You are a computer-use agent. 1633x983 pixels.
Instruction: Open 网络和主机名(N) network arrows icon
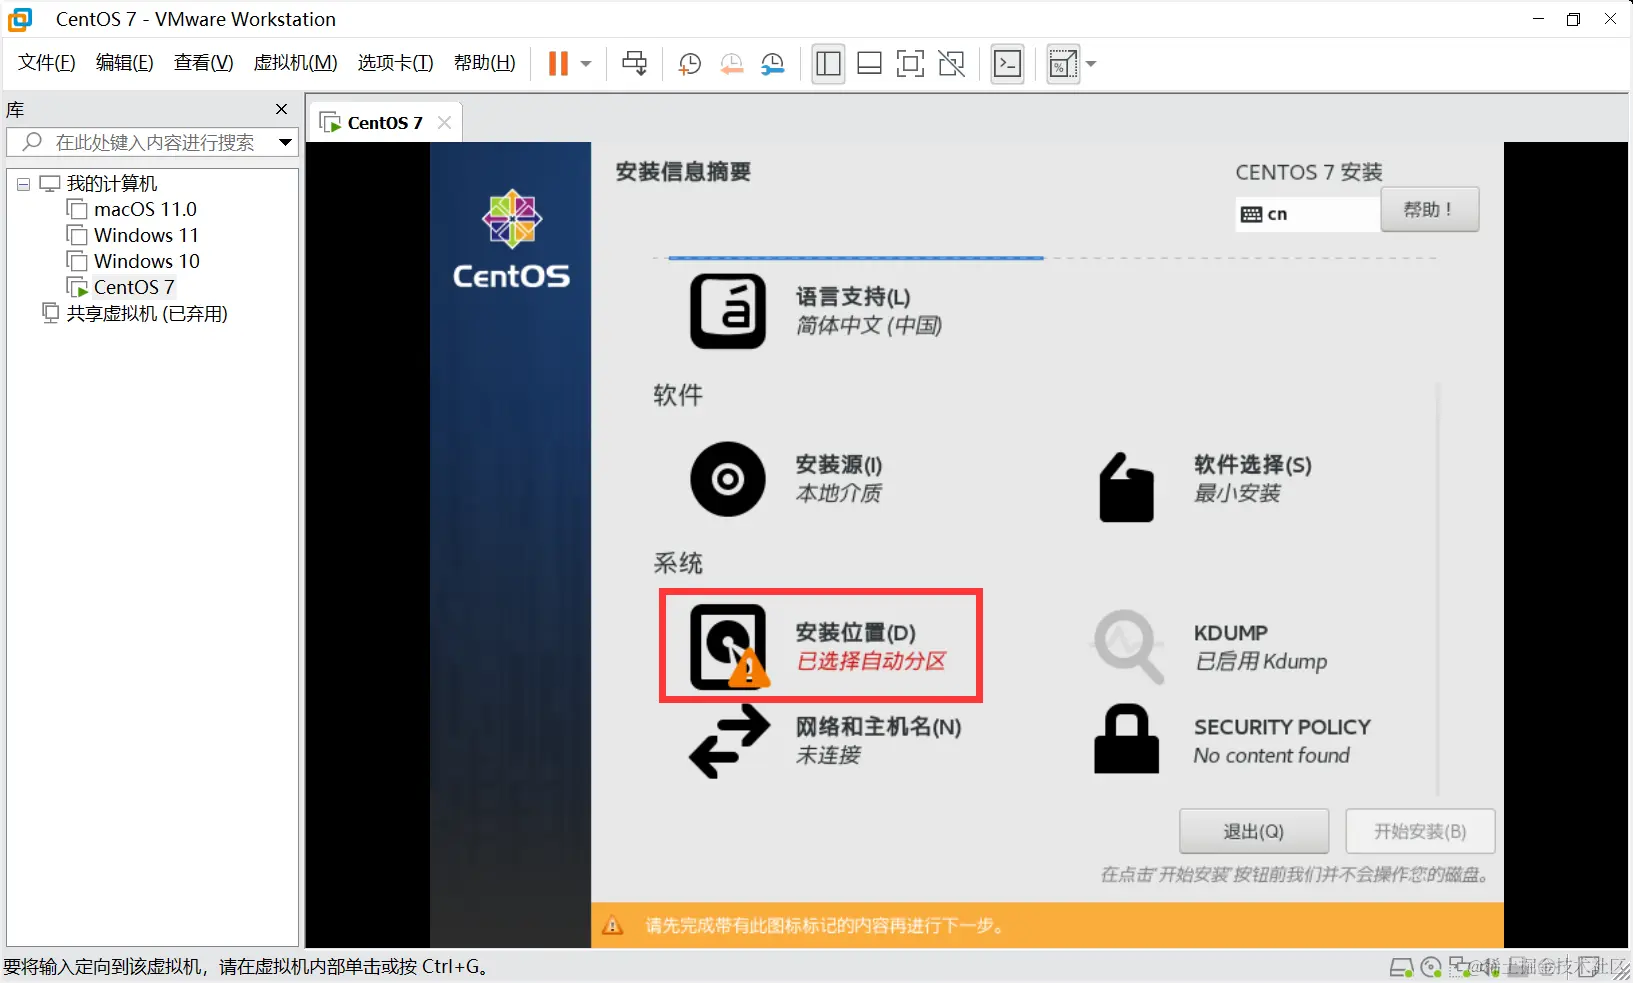click(x=730, y=741)
